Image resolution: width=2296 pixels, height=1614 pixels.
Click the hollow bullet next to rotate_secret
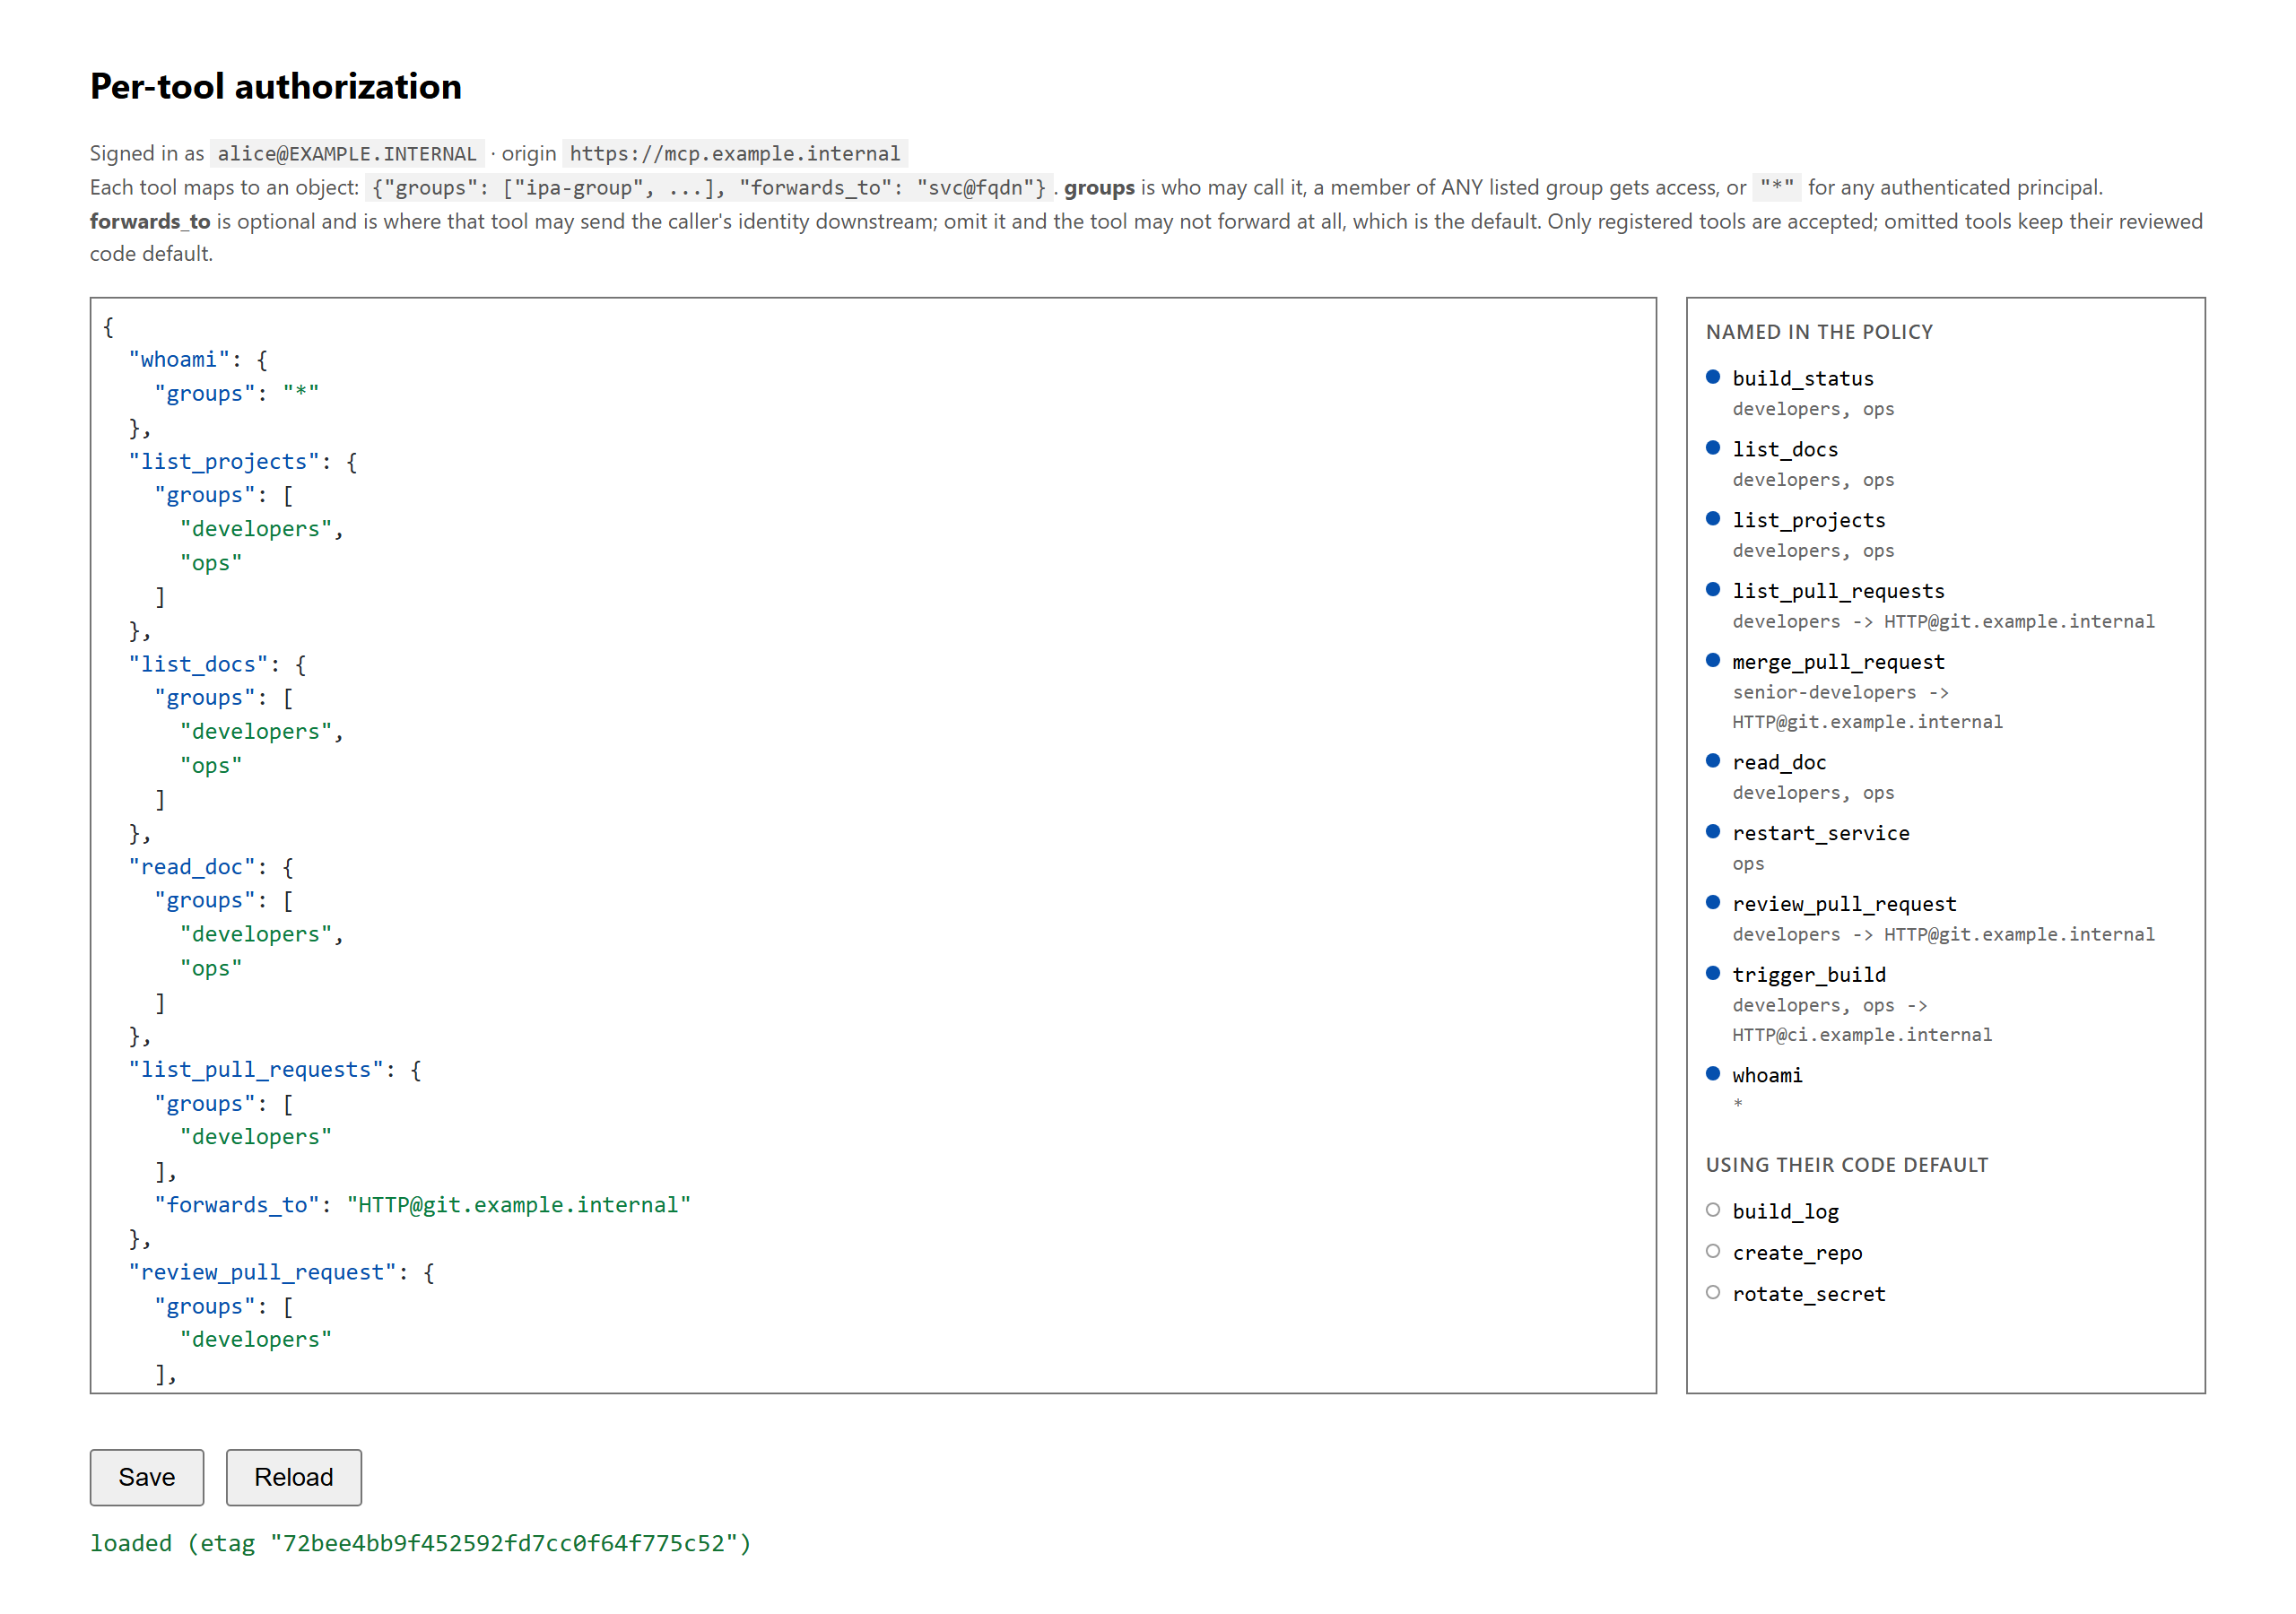1713,1293
